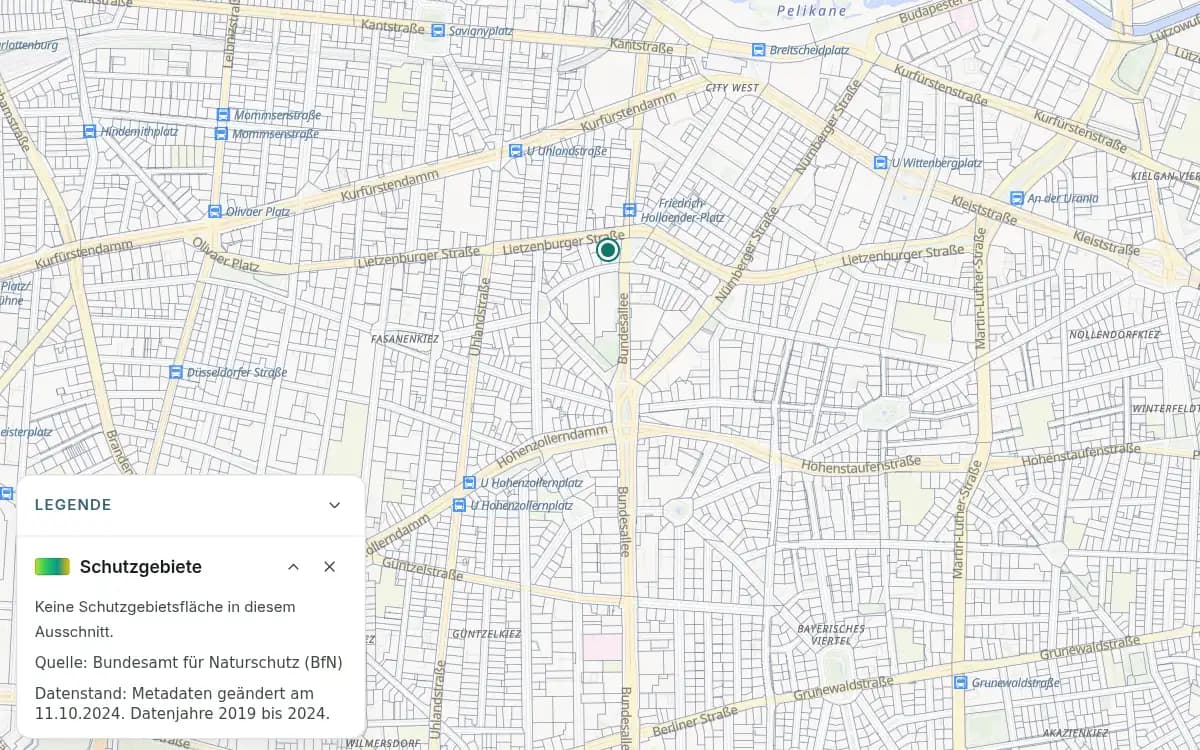The width and height of the screenshot is (1200, 750).
Task: Click the Schutzgebiete layer title
Action: click(x=141, y=567)
